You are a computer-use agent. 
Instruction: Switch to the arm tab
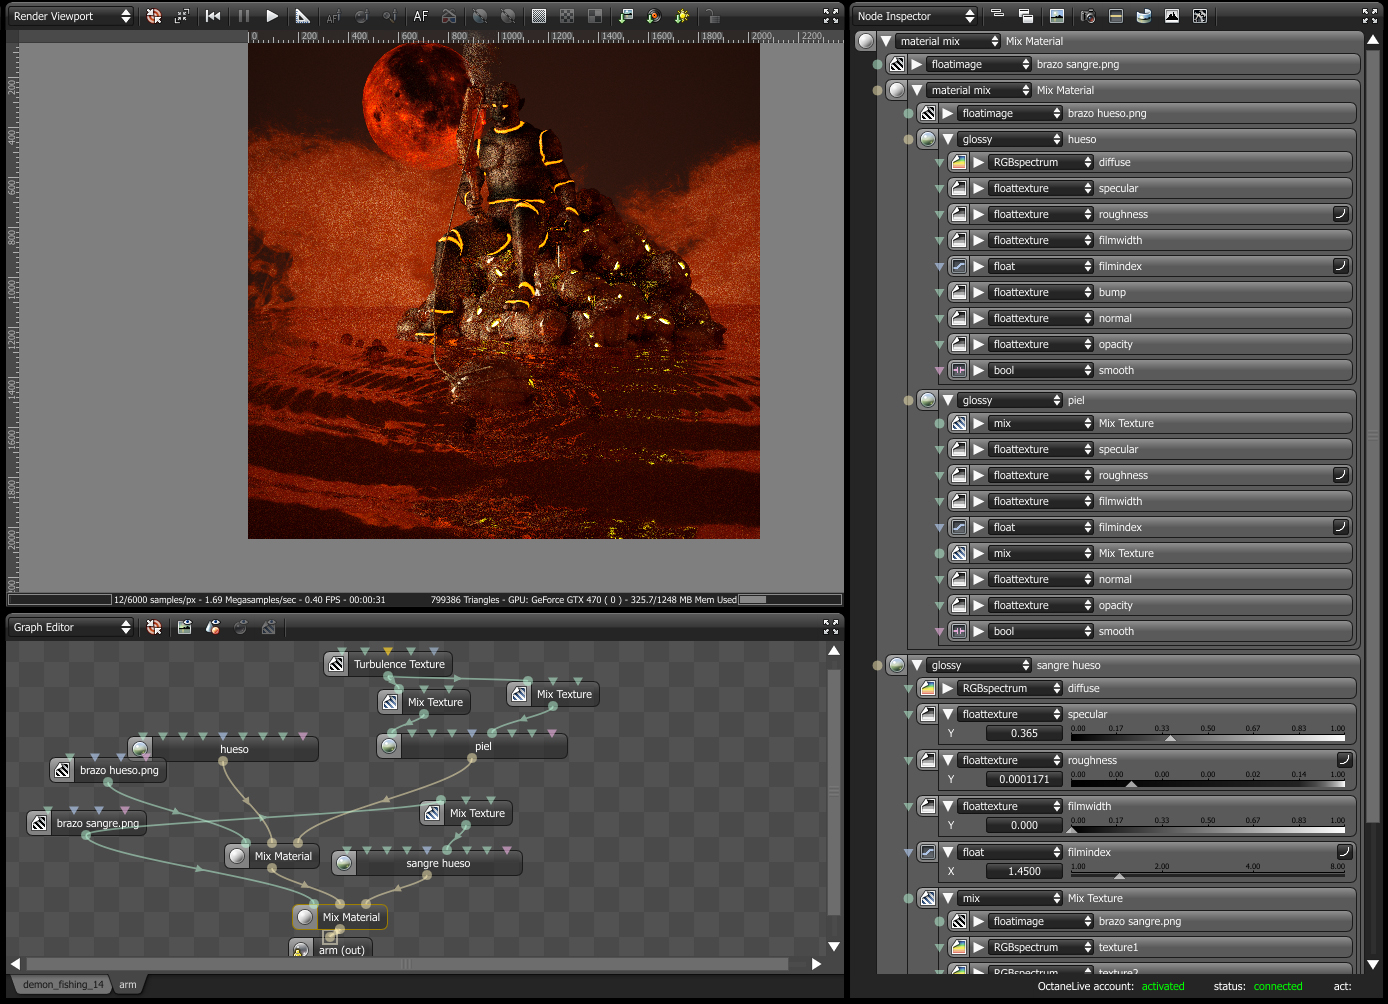point(128,985)
